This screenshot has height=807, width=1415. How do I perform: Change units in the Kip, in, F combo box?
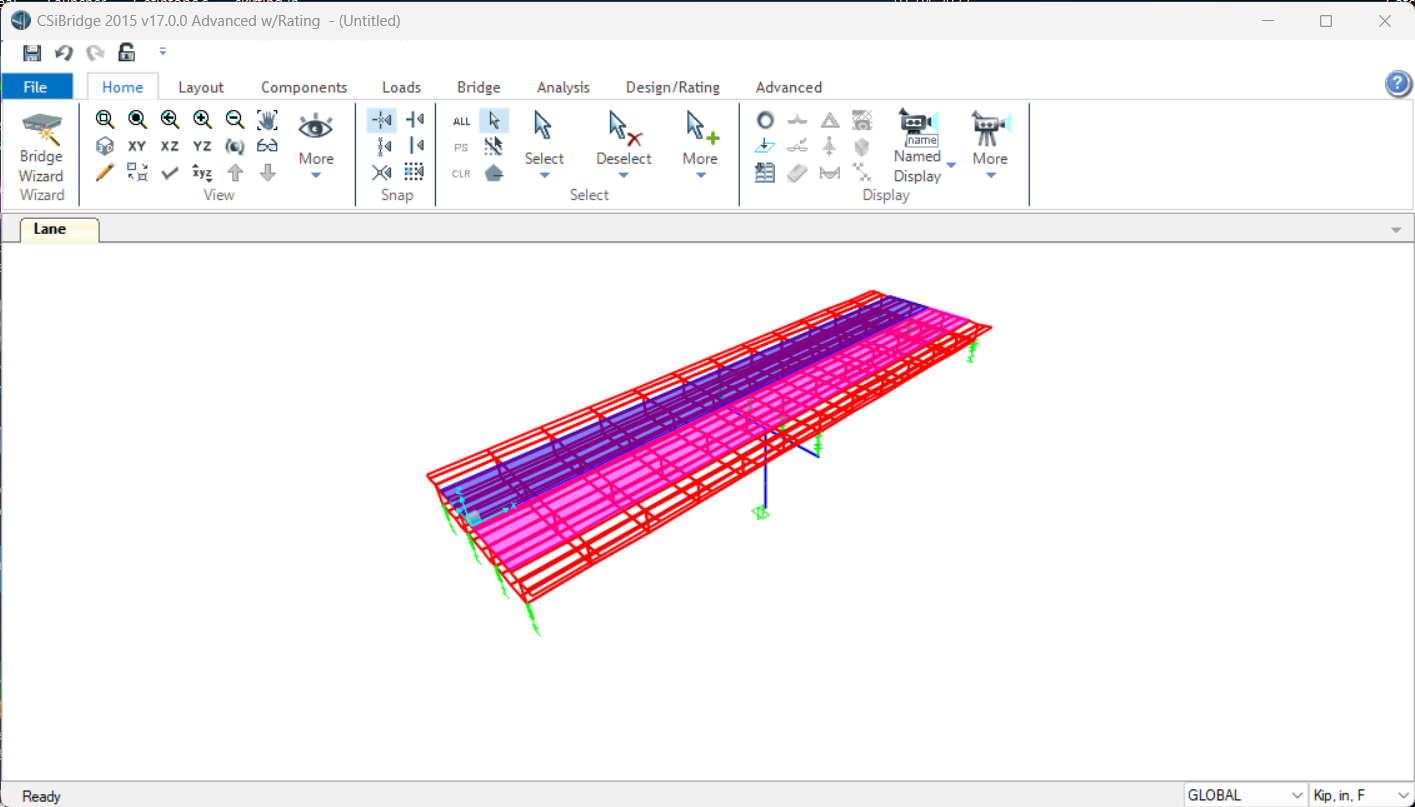point(1360,794)
